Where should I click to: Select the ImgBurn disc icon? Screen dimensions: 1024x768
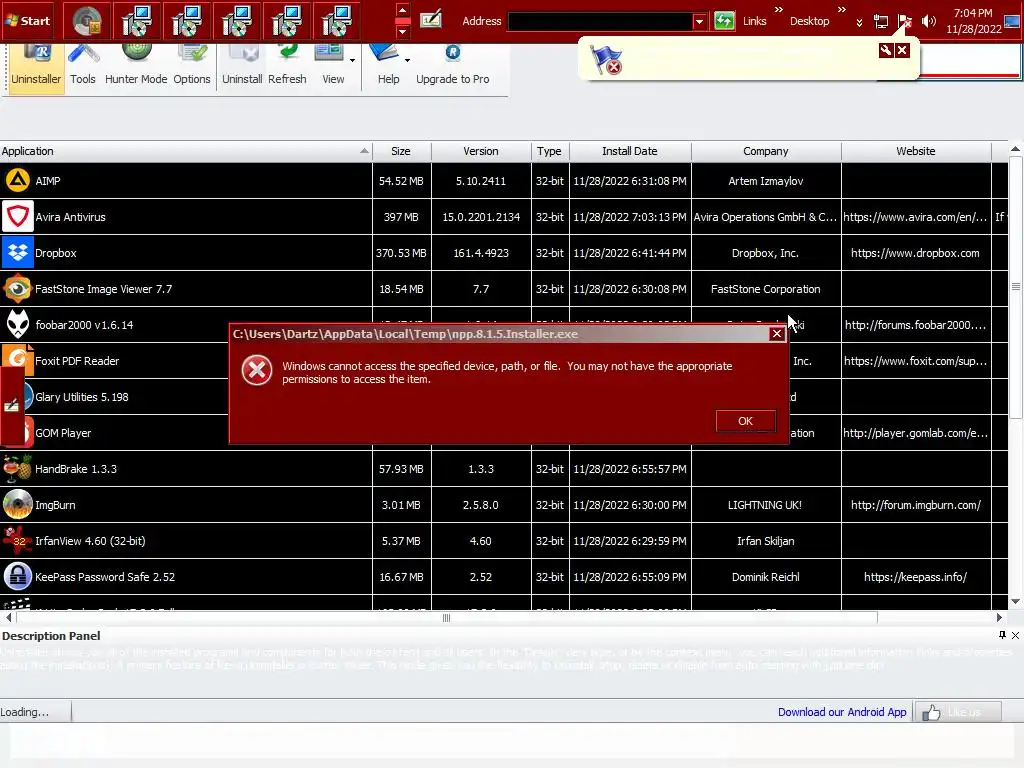[18, 504]
